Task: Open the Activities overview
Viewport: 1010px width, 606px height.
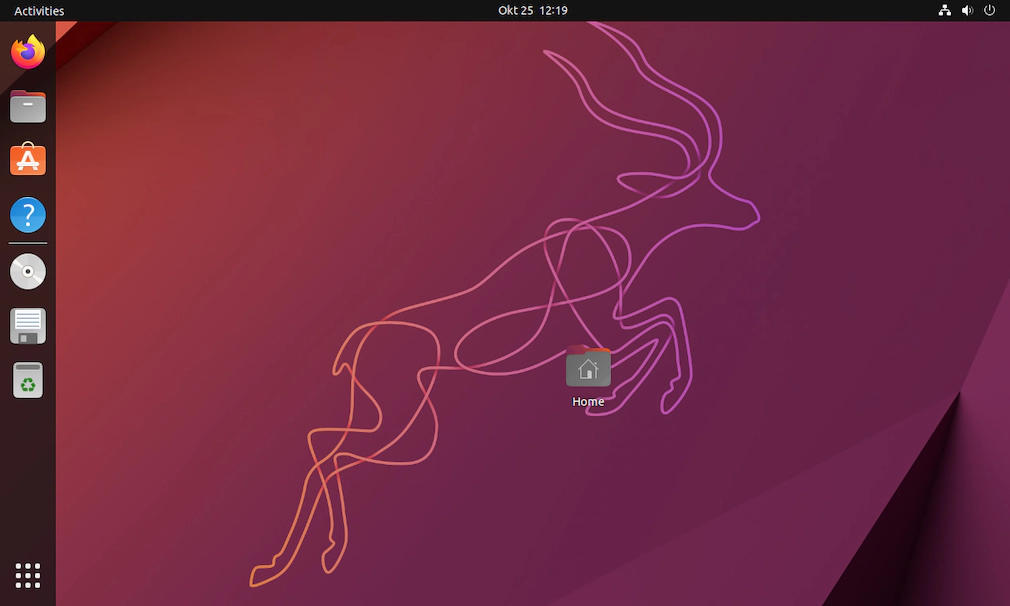Action: coord(39,11)
